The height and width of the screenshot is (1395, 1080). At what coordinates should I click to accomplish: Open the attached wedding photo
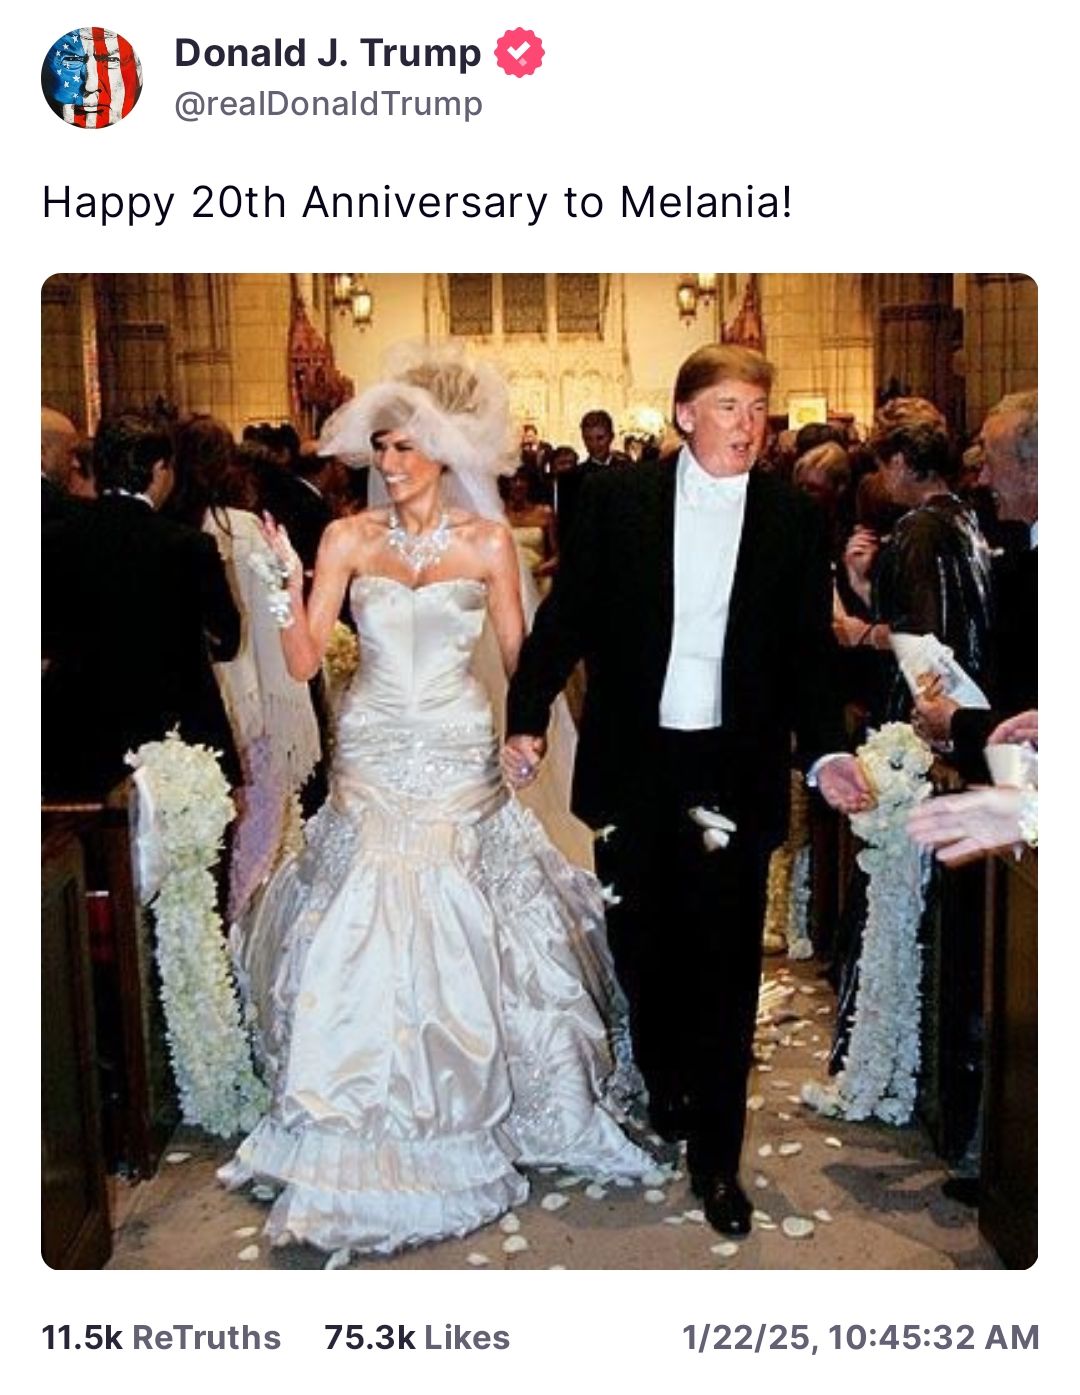click(x=539, y=771)
